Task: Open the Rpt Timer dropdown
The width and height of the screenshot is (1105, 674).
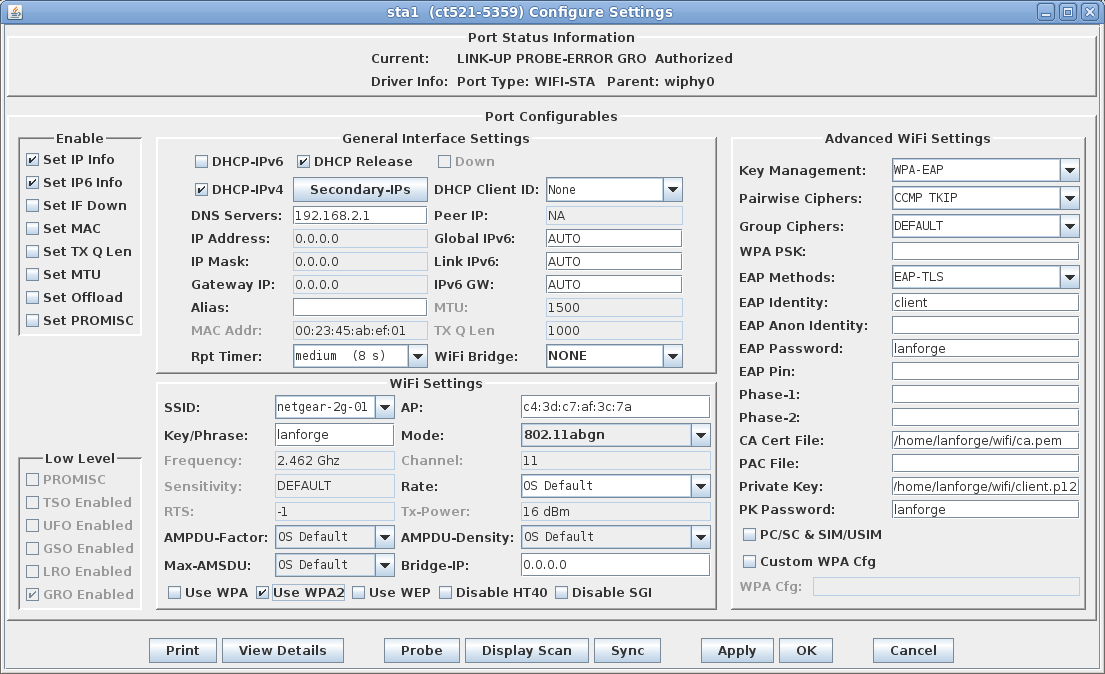Action: [x=417, y=355]
